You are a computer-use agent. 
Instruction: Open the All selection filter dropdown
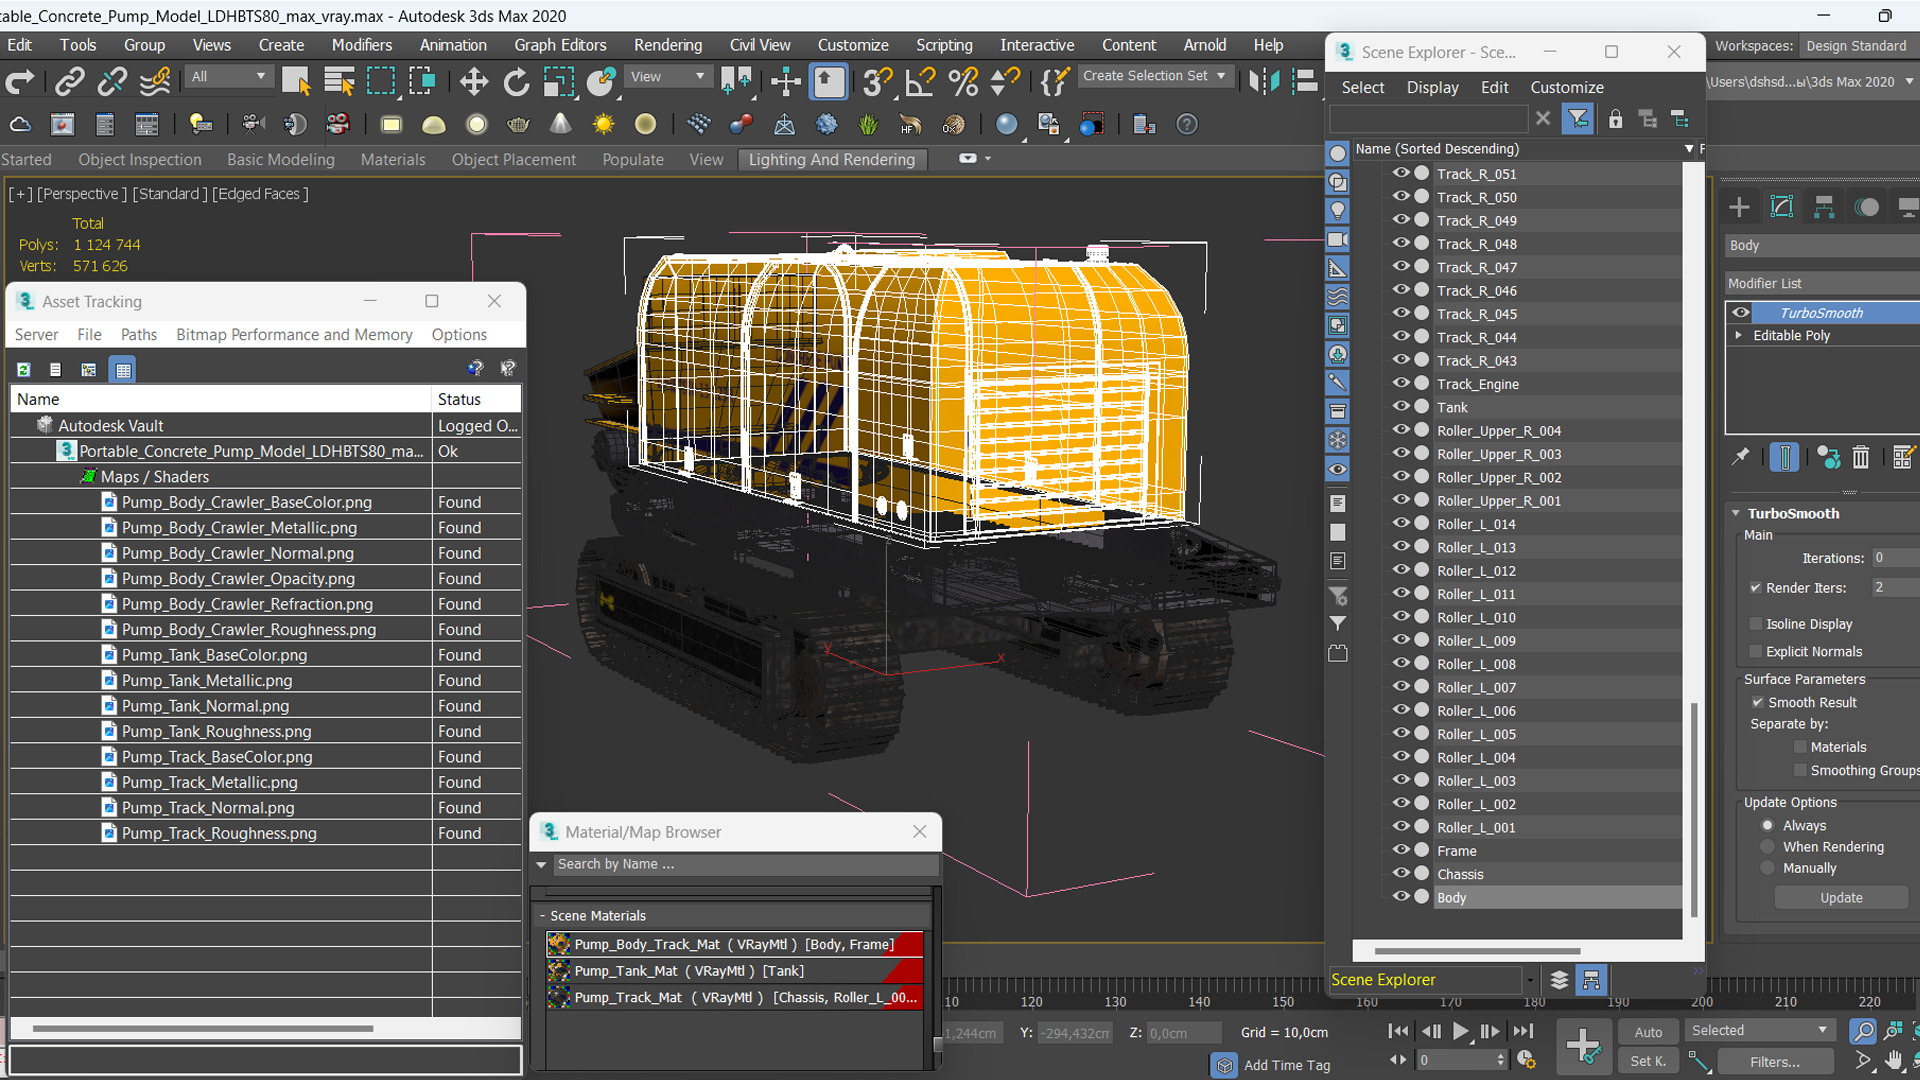click(229, 76)
